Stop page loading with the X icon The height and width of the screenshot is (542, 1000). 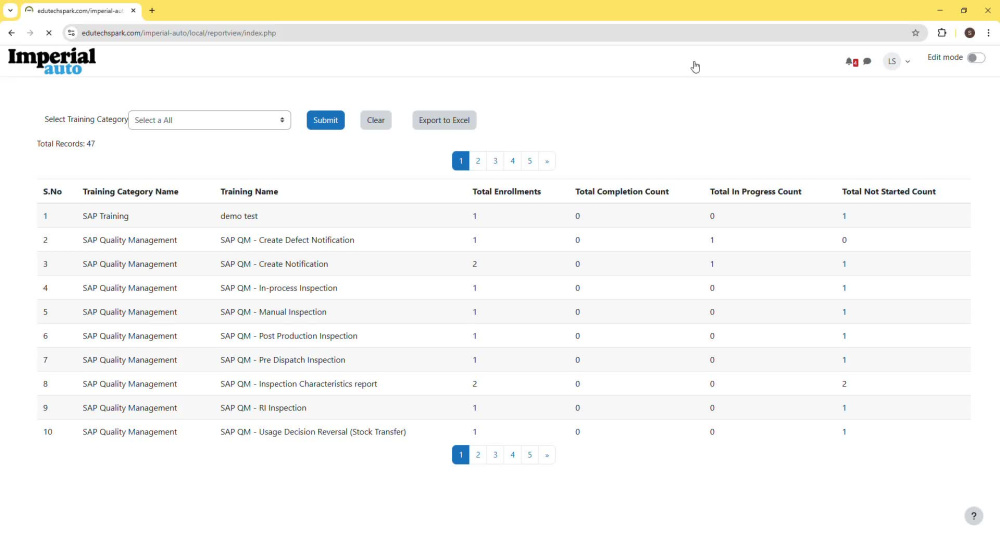(x=48, y=33)
